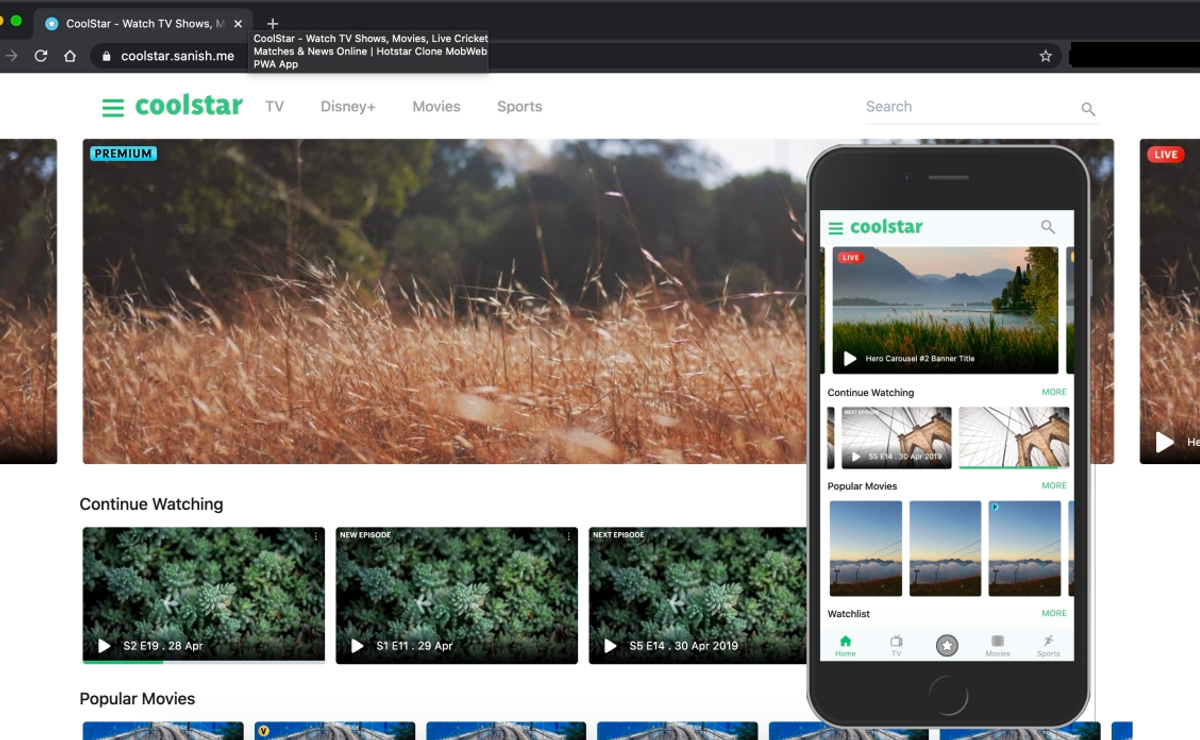Screen dimensions: 1200x740
Task: Click the 'Watchlist' heading on phone
Action: tap(849, 614)
